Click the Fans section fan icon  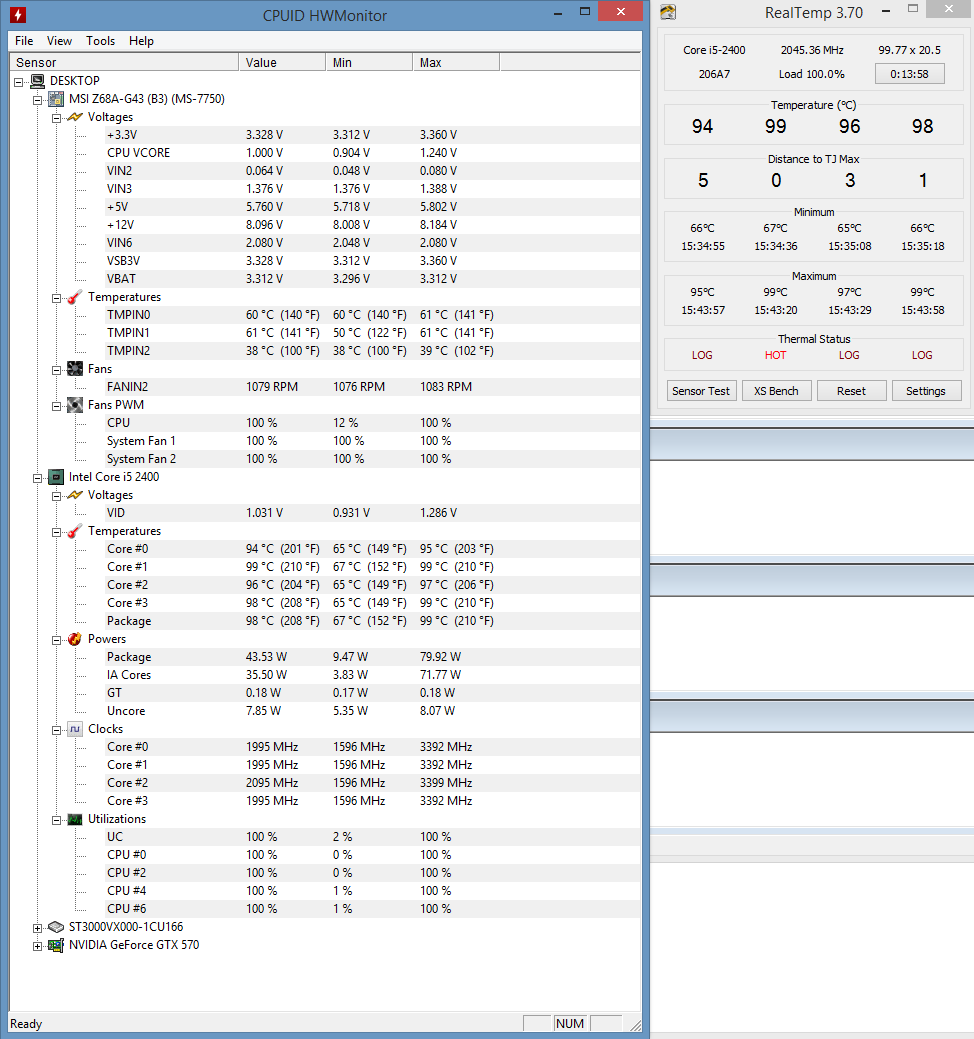coord(75,369)
